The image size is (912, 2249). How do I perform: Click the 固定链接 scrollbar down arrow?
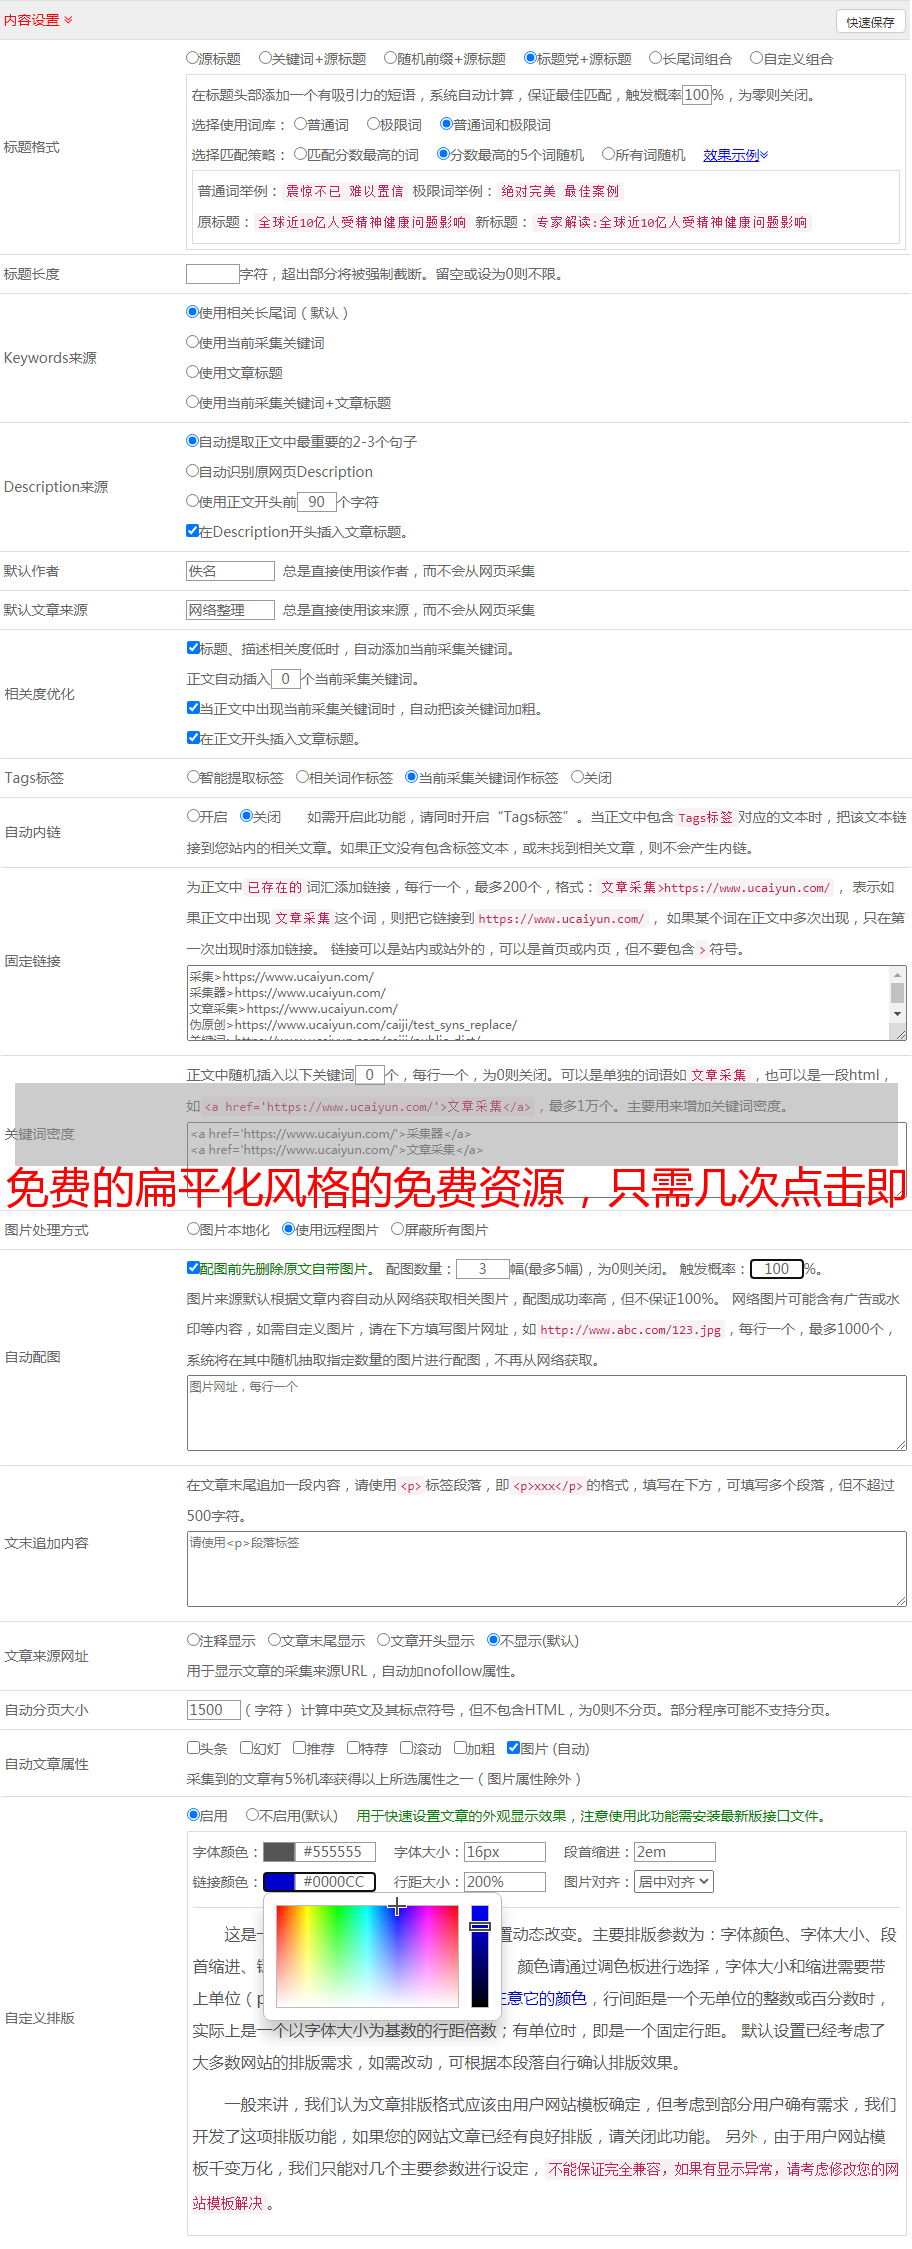tap(897, 1014)
